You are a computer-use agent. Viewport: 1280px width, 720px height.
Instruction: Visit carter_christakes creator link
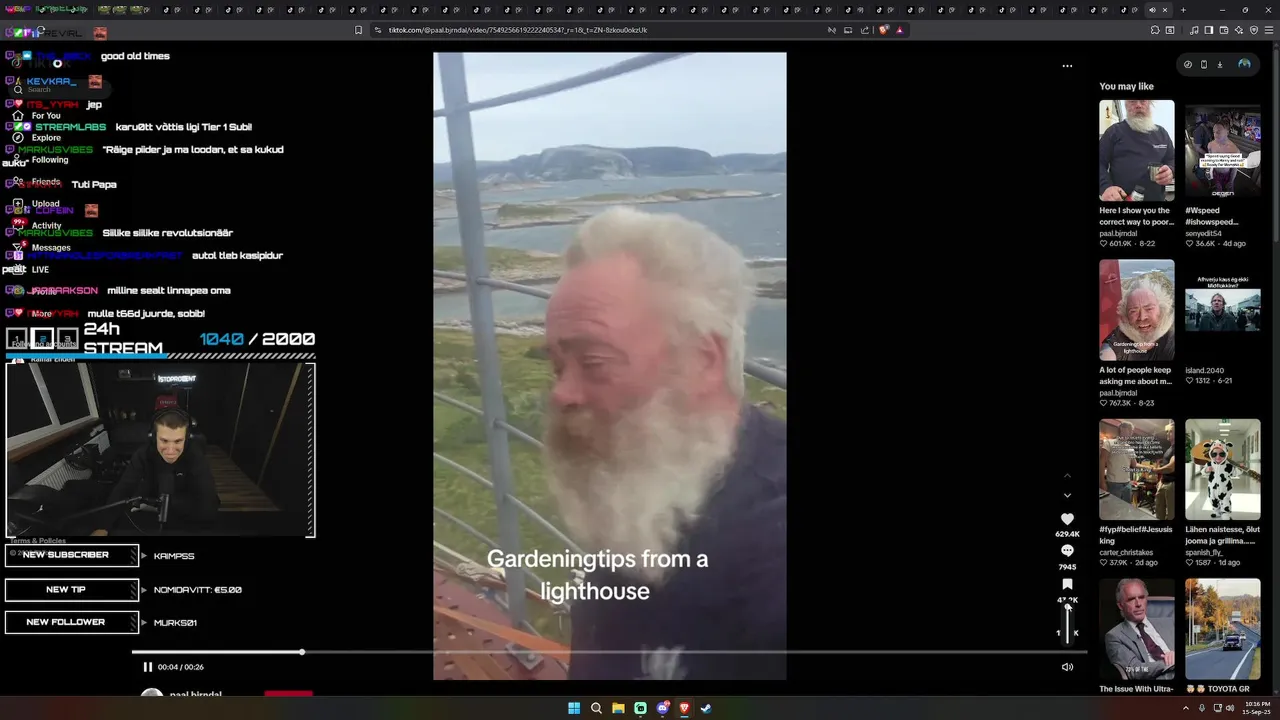(1126, 552)
